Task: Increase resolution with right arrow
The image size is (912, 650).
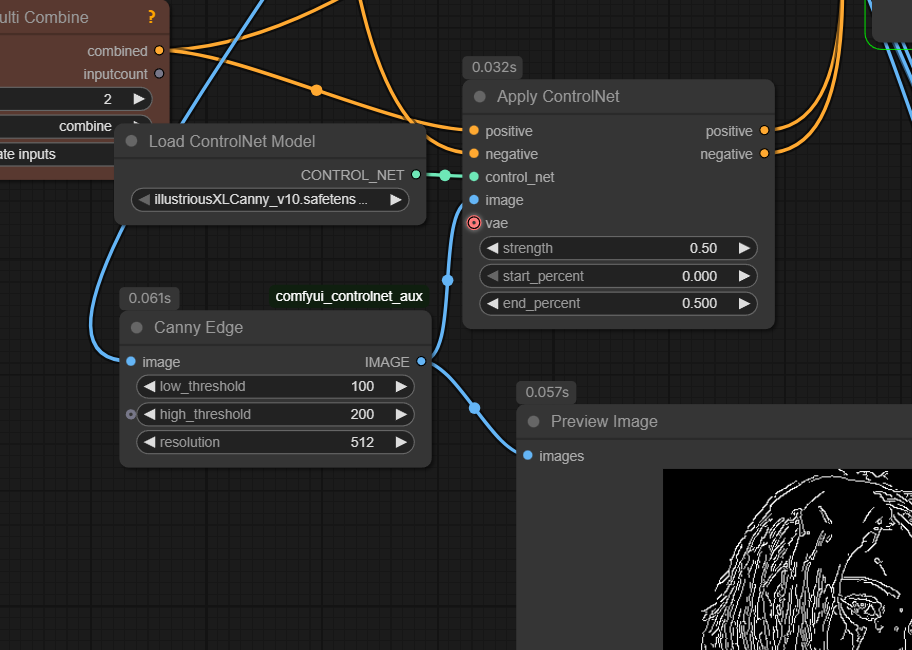Action: coord(401,442)
